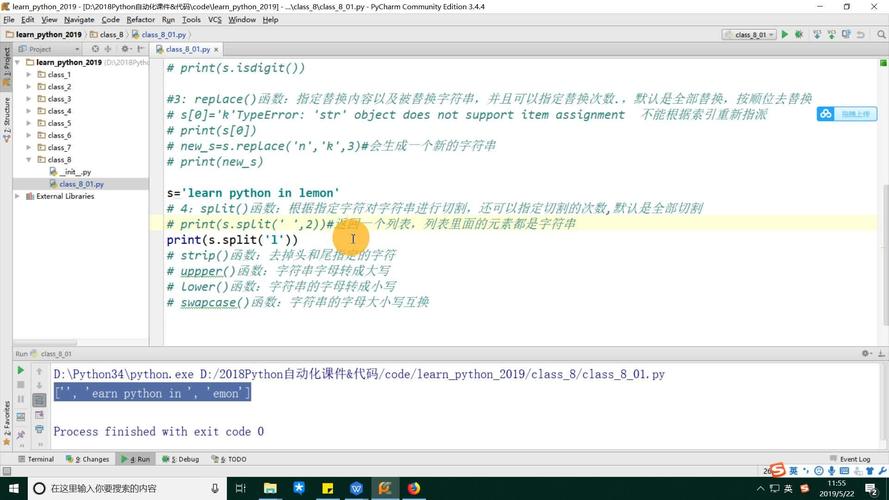Dump threads with the Run panel camera icon
889x500 pixels.
pos(20,417)
